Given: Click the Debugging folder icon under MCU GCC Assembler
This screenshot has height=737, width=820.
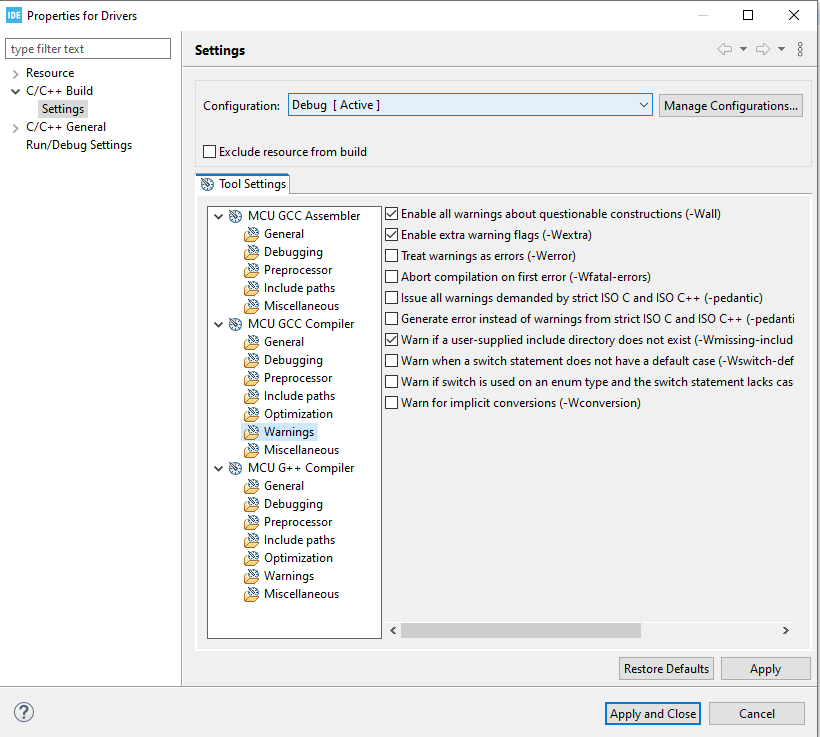Looking at the screenshot, I should click(x=252, y=252).
